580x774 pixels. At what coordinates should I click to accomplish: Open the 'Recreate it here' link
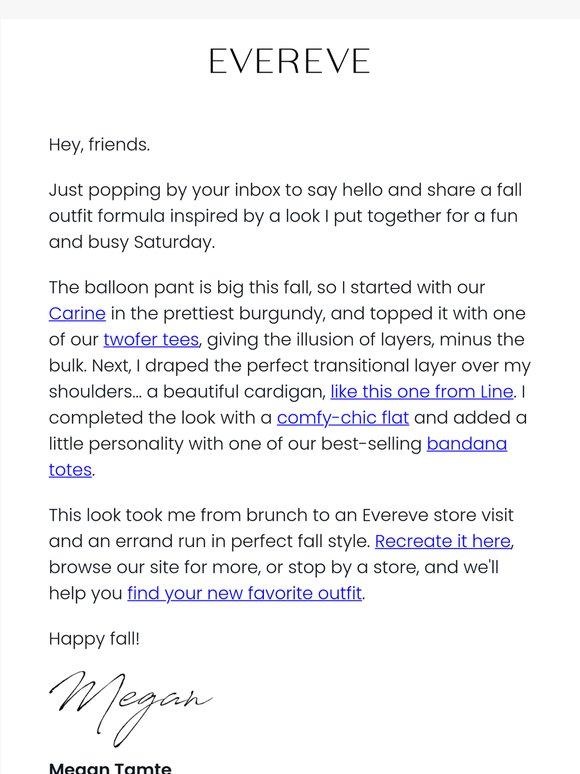point(443,541)
